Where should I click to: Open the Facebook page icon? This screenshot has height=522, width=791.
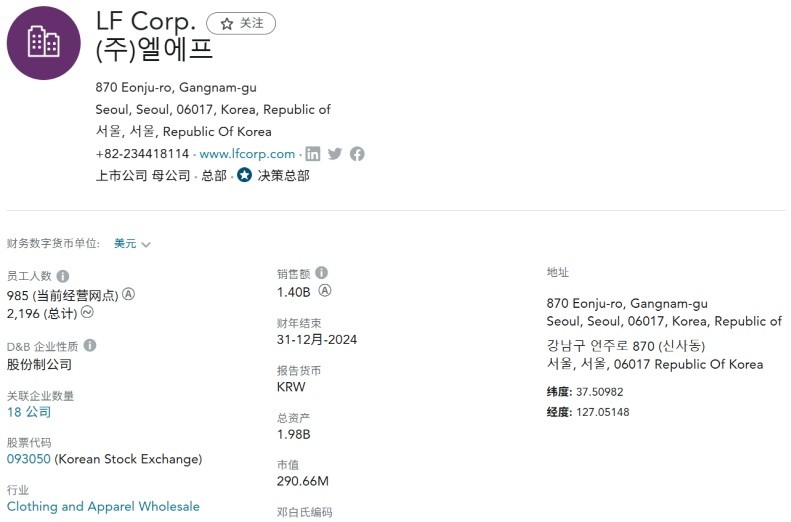click(x=357, y=154)
